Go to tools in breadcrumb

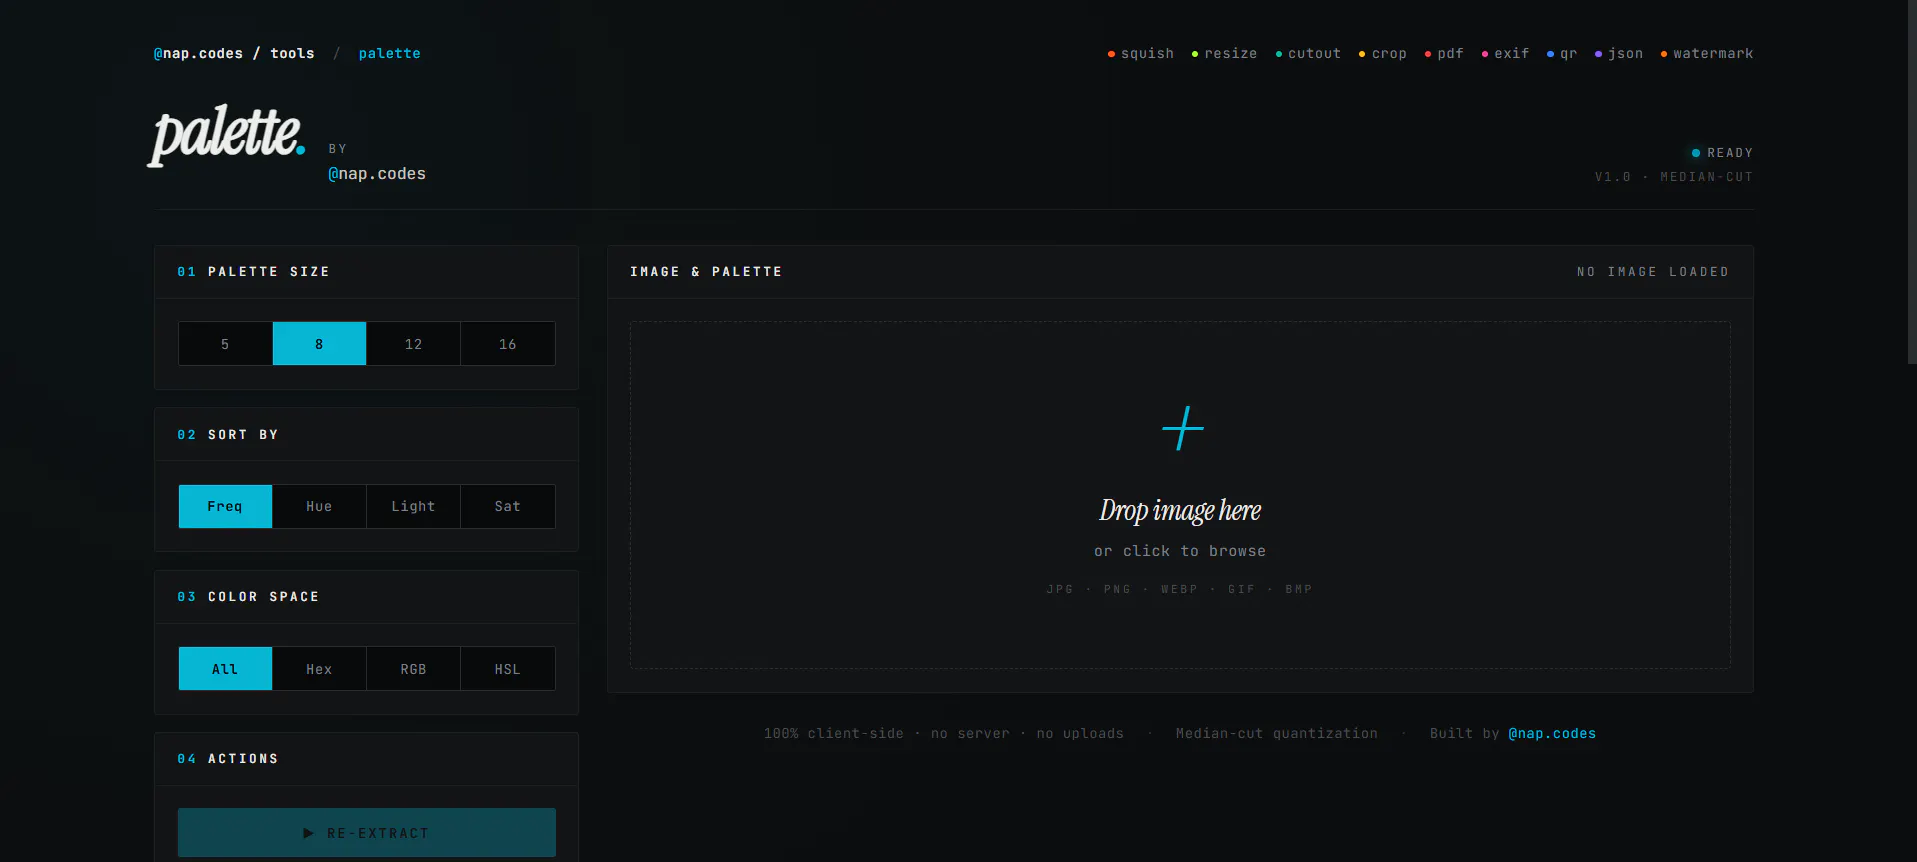[292, 54]
